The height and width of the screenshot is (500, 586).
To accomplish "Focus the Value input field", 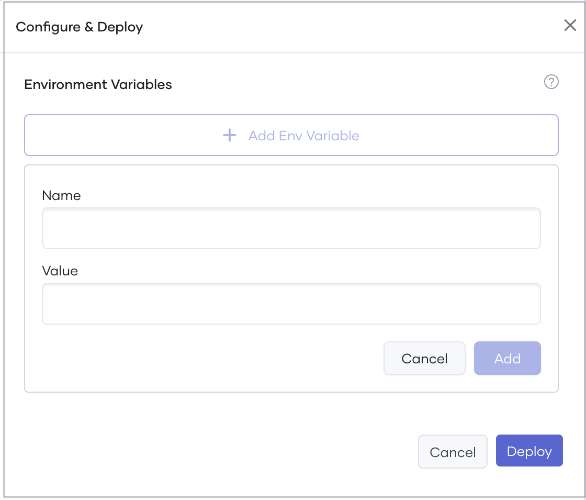I will point(291,303).
